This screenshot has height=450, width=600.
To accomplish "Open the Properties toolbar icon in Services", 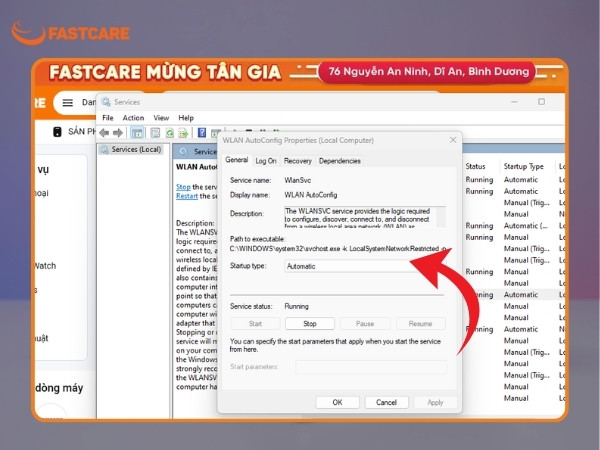I will pyautogui.click(x=155, y=133).
